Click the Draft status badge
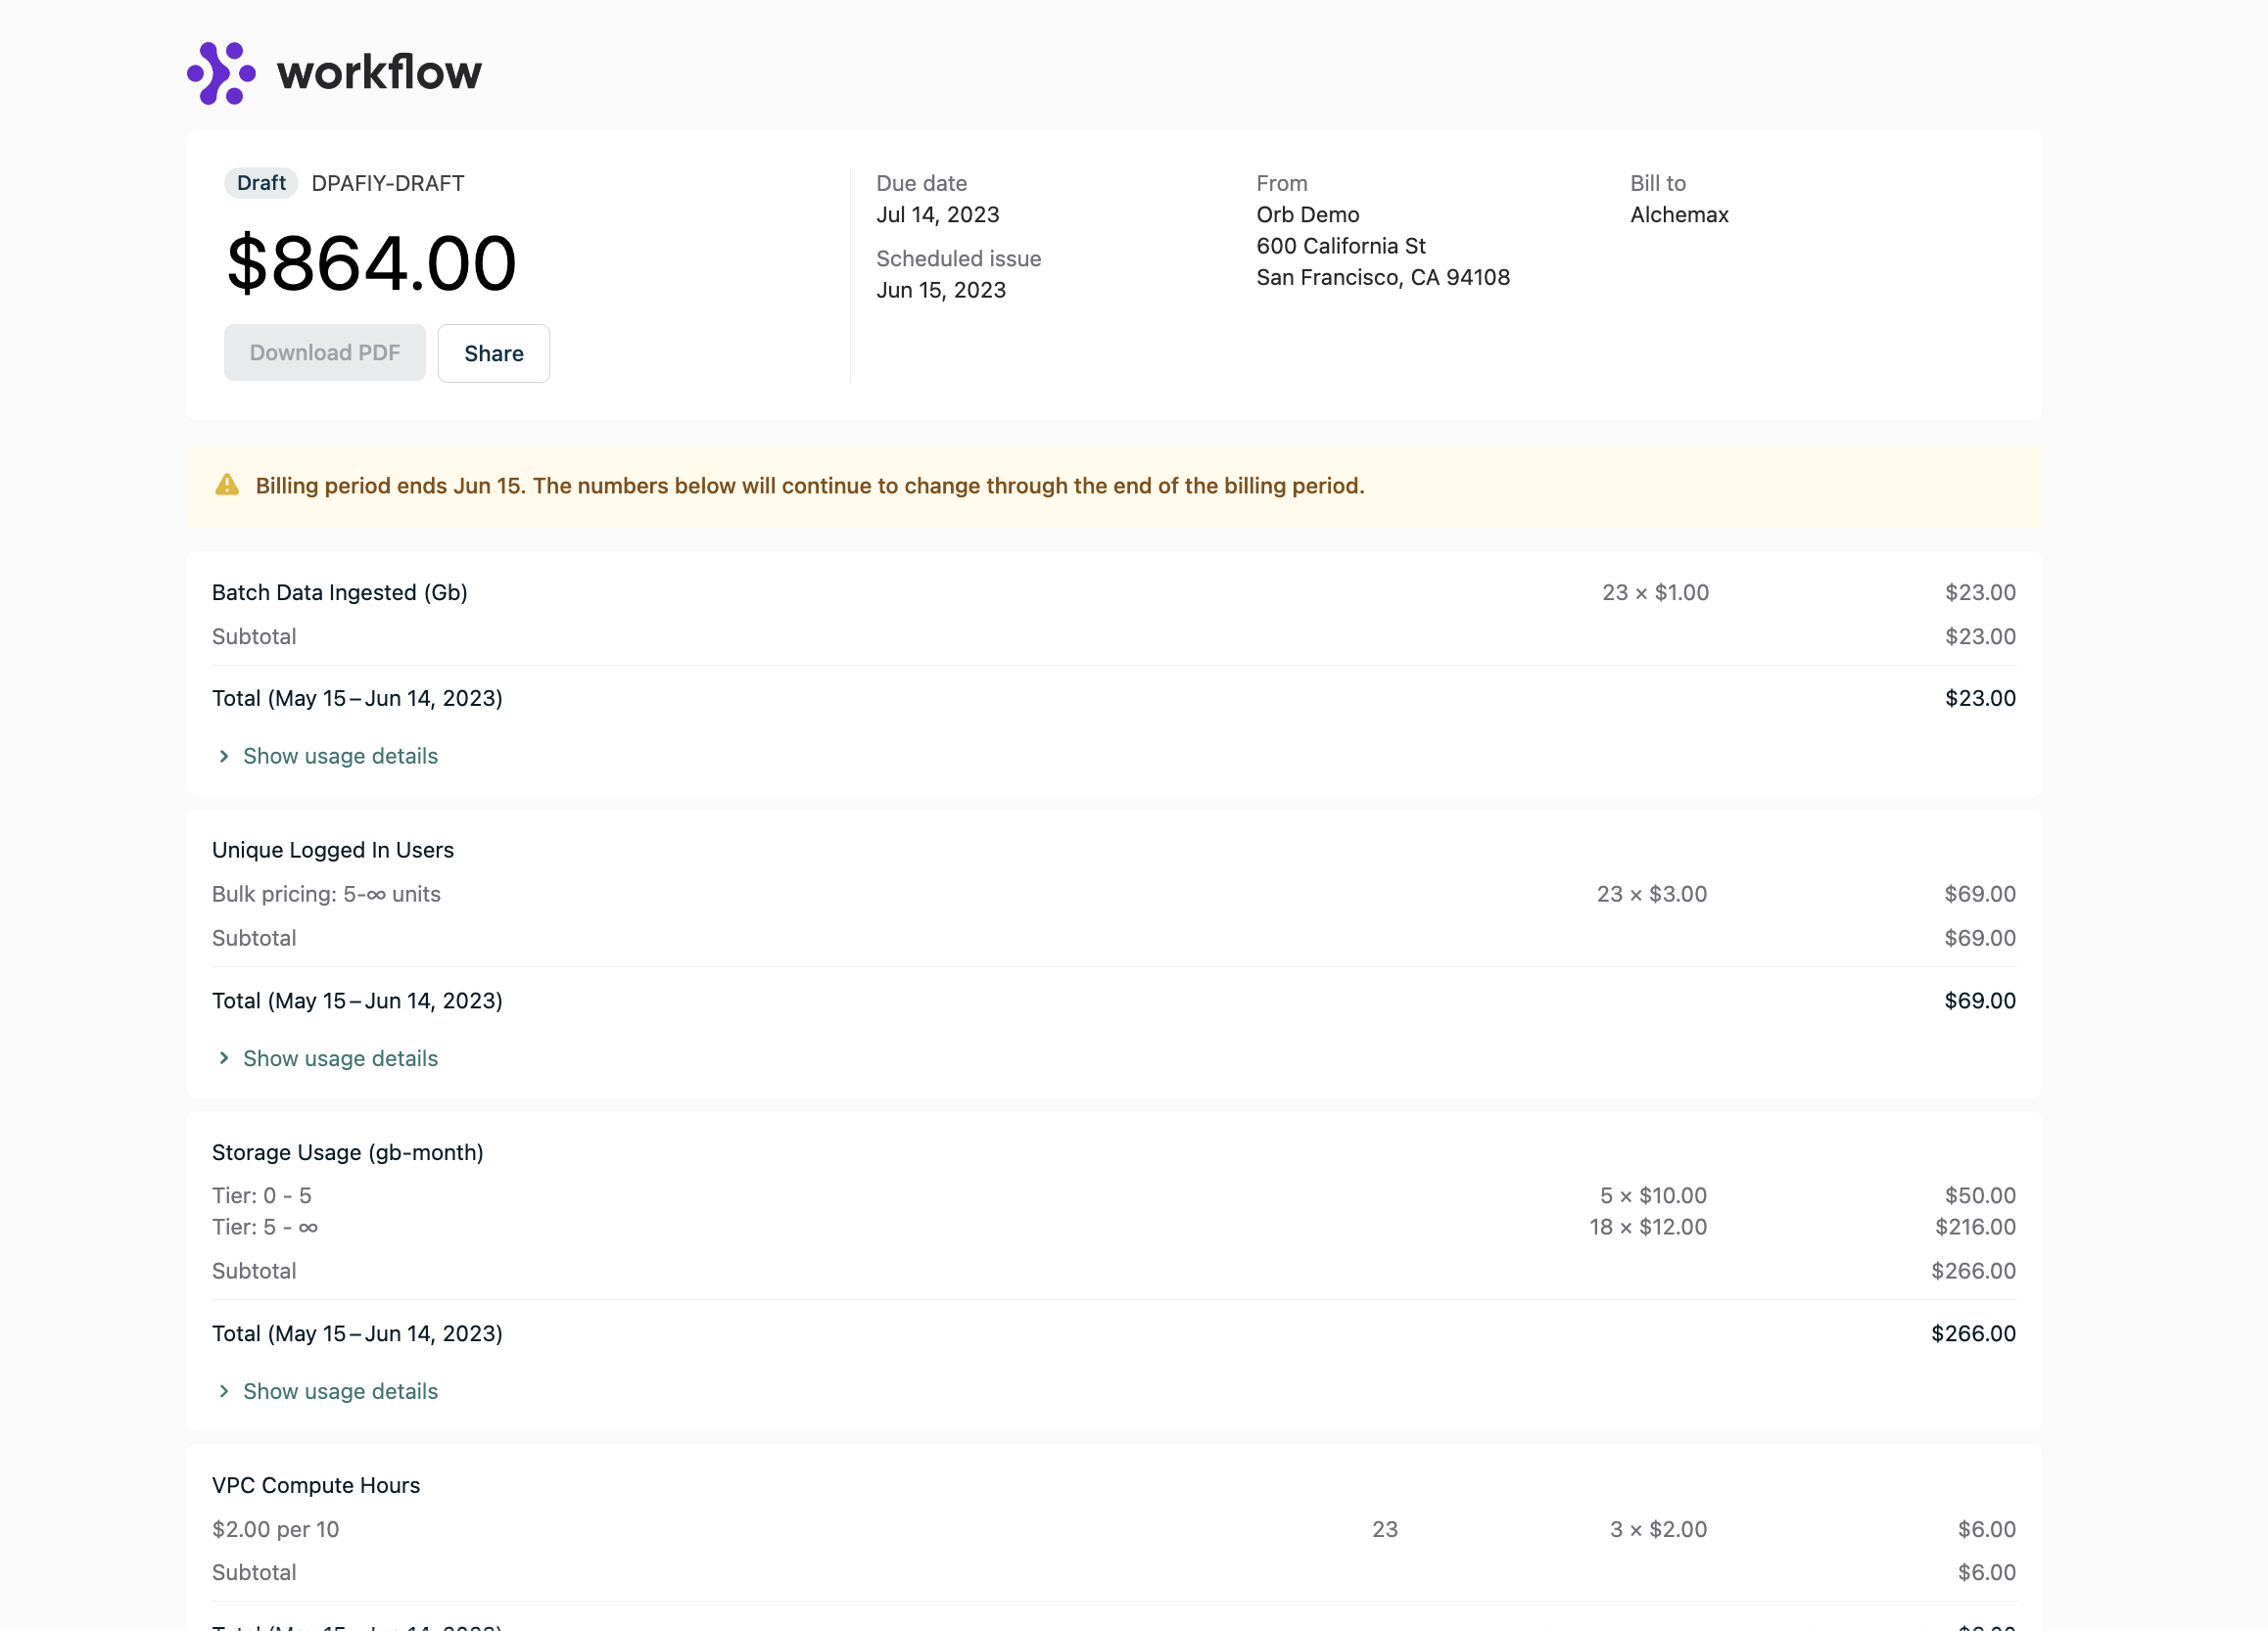The image size is (2268, 1631). pyautogui.click(x=261, y=183)
